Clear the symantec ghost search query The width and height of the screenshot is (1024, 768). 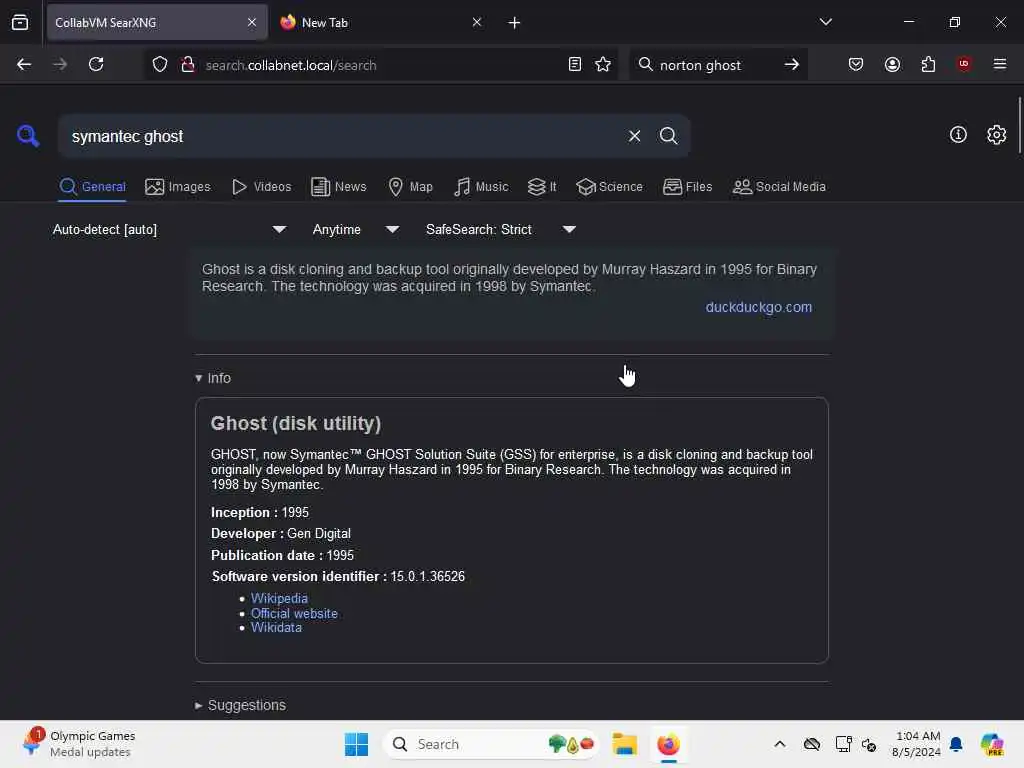point(634,136)
